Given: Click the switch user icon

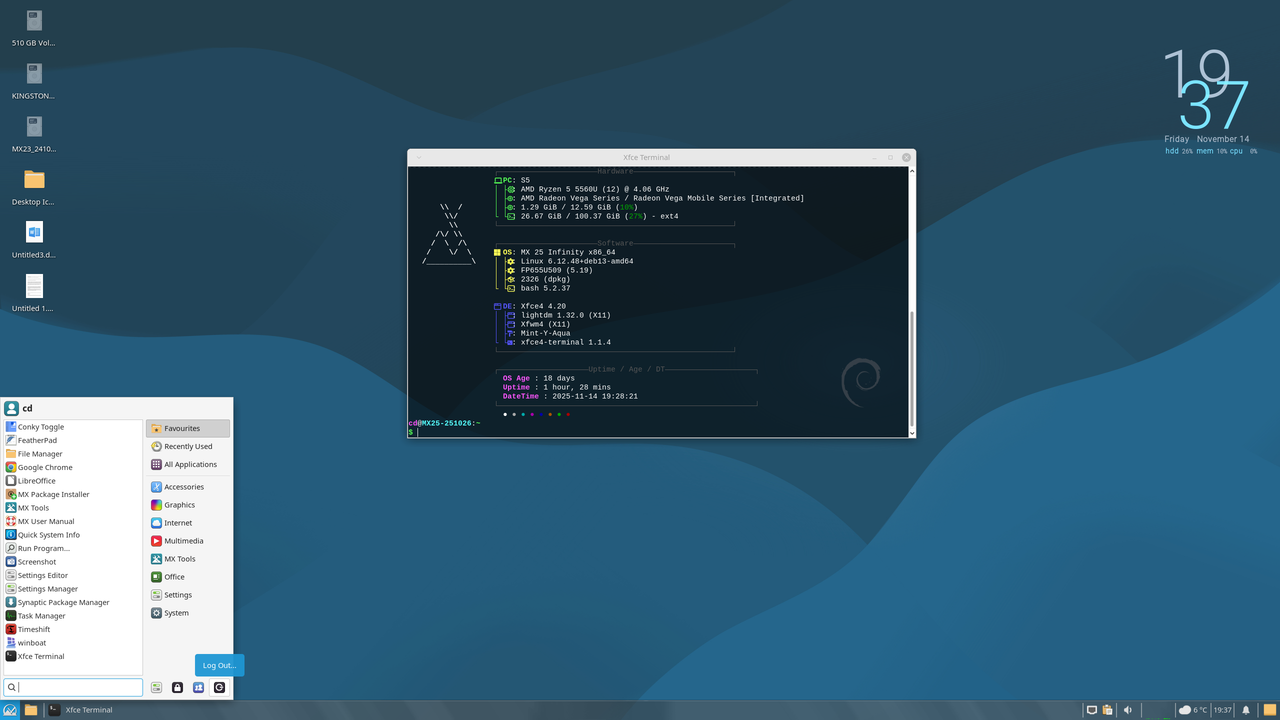Looking at the screenshot, I should [198, 687].
